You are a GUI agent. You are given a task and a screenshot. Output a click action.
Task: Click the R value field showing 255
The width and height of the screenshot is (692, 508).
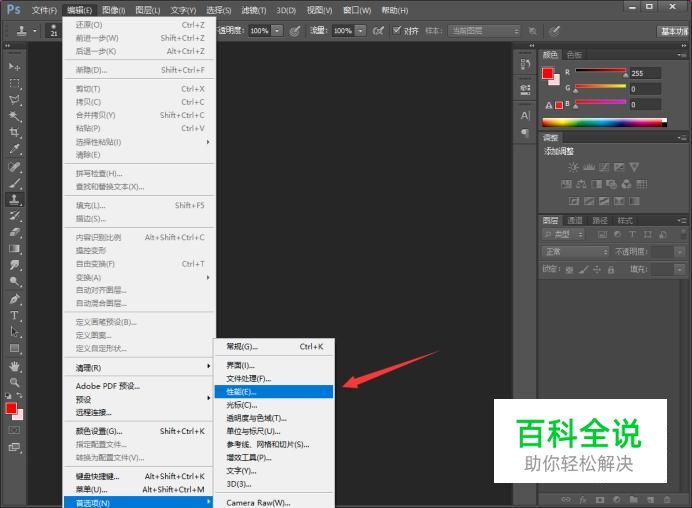tap(645, 73)
